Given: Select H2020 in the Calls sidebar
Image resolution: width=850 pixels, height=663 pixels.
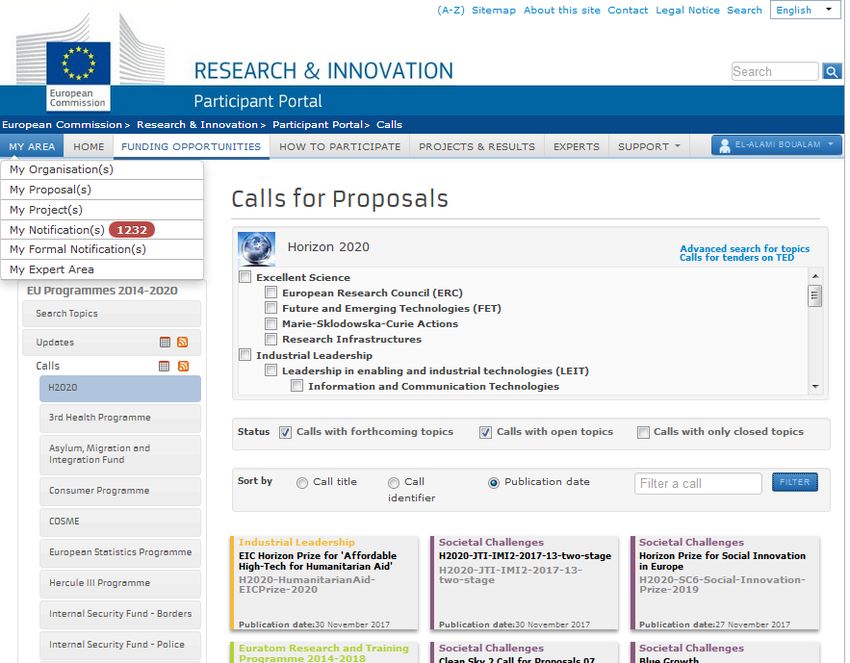Looking at the screenshot, I should 120,388.
